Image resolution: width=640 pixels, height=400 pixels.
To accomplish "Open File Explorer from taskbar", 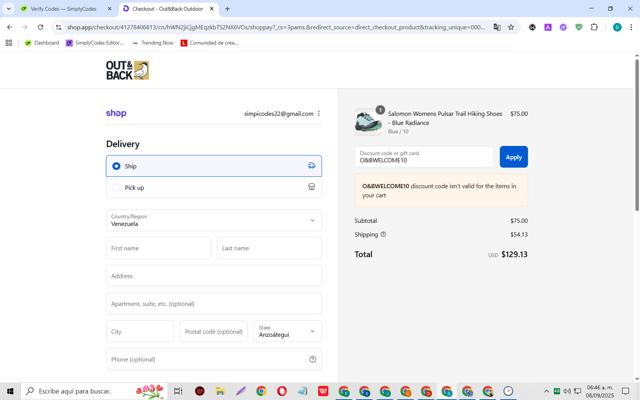I will 220,391.
